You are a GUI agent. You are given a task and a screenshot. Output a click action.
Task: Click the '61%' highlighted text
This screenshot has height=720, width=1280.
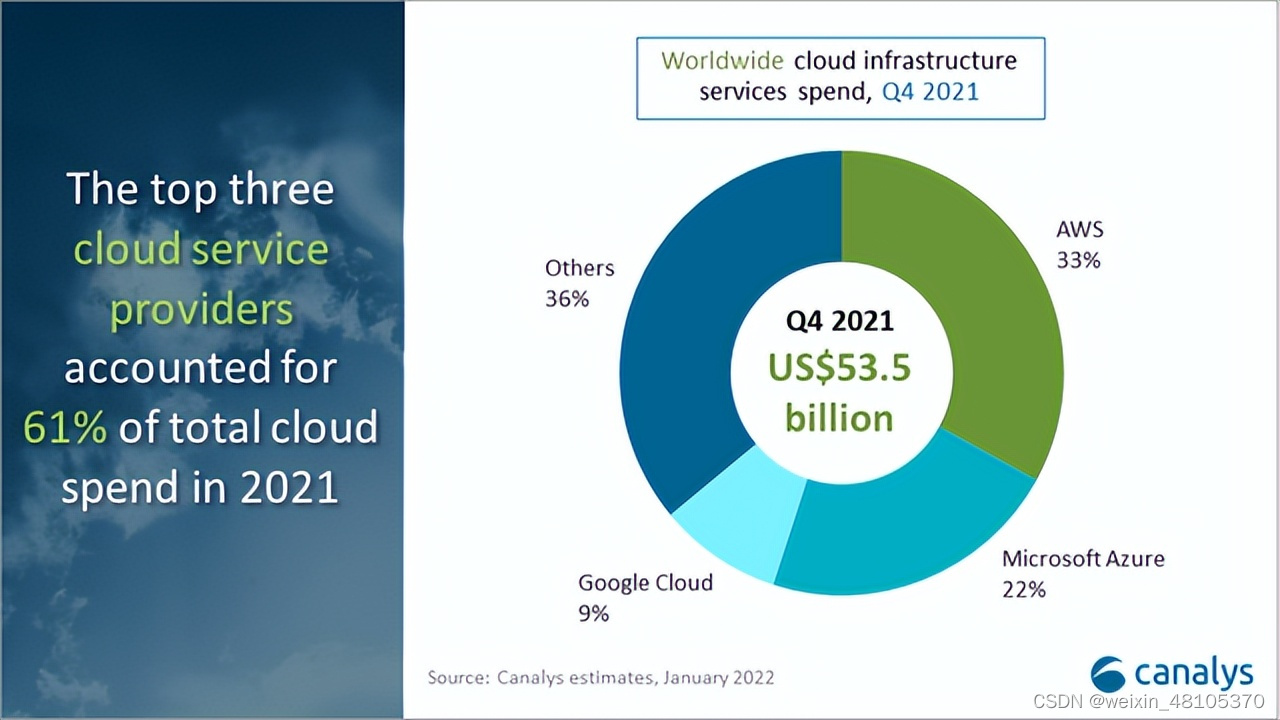64,428
